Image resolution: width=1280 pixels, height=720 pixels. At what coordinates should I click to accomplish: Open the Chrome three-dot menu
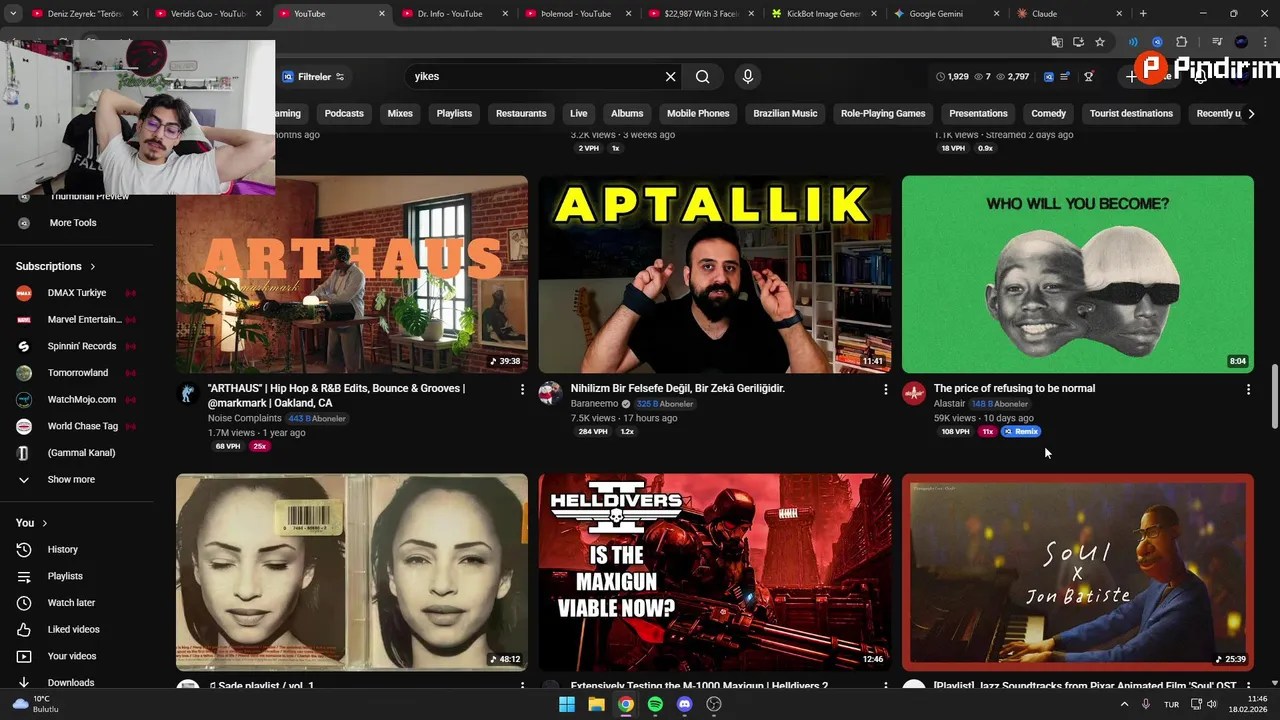(1264, 42)
